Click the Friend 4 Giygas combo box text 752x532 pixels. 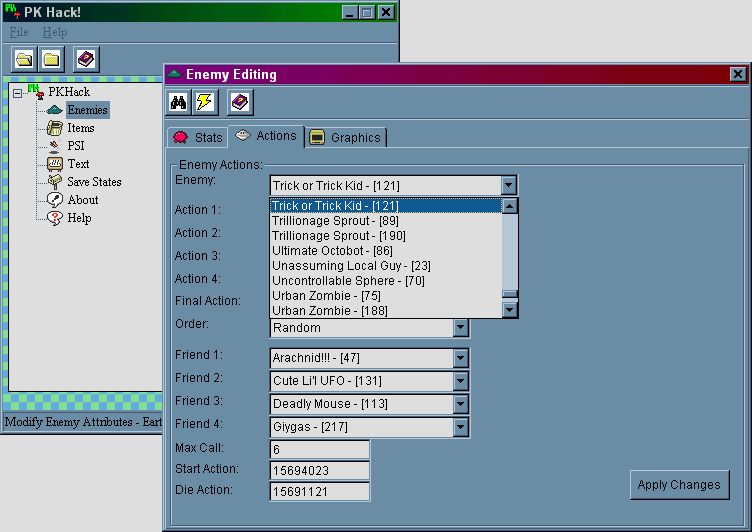pyautogui.click(x=310, y=427)
